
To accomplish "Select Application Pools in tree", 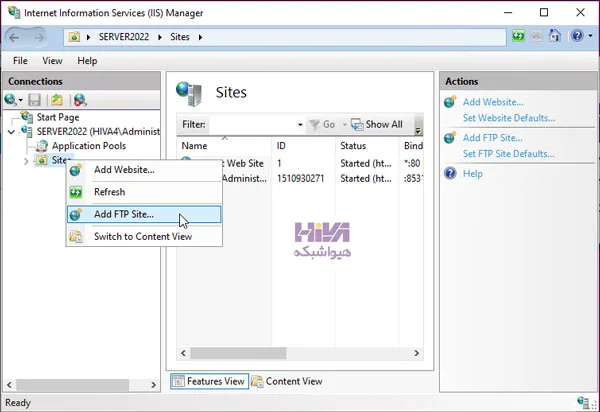I will 89,146.
